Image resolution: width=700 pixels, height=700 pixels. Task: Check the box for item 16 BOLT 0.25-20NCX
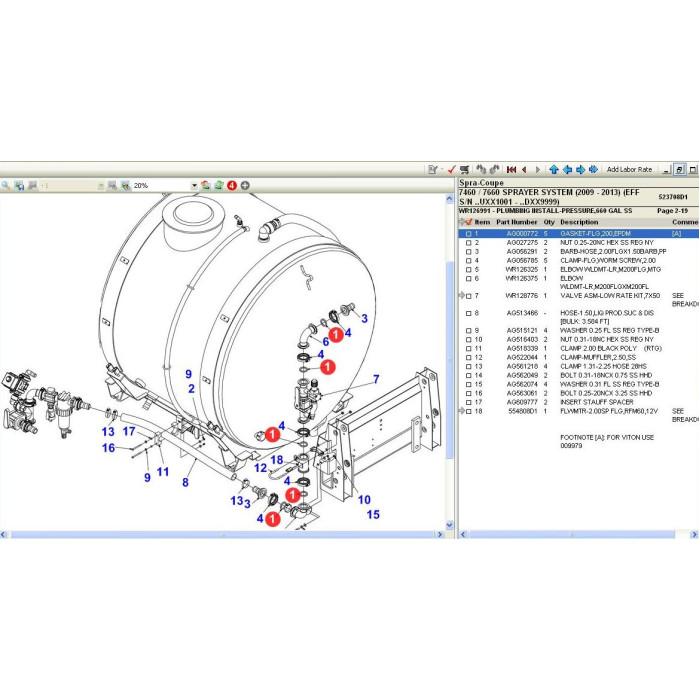pyautogui.click(x=469, y=393)
